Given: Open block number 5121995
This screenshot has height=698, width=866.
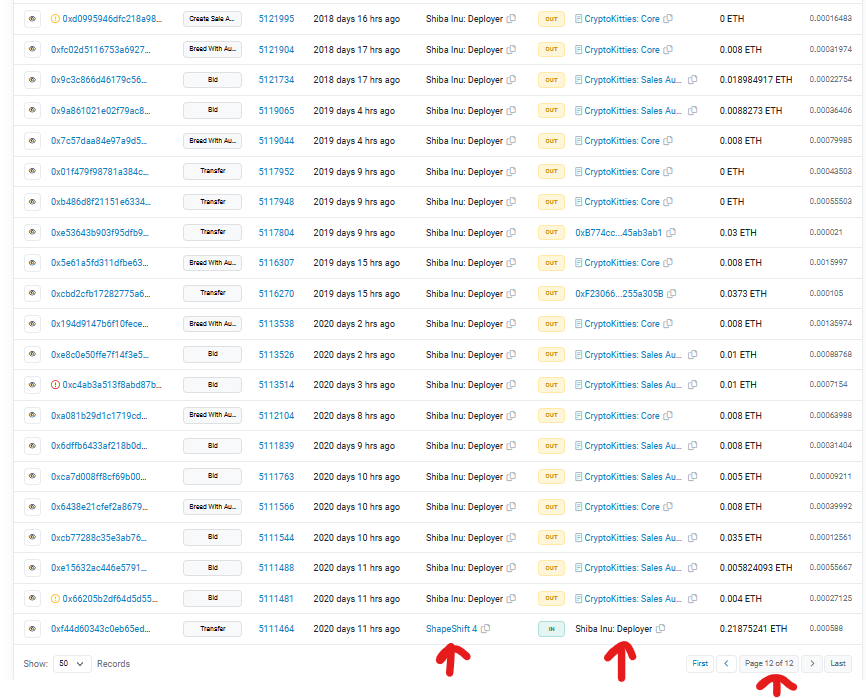Looking at the screenshot, I should pos(276,19).
